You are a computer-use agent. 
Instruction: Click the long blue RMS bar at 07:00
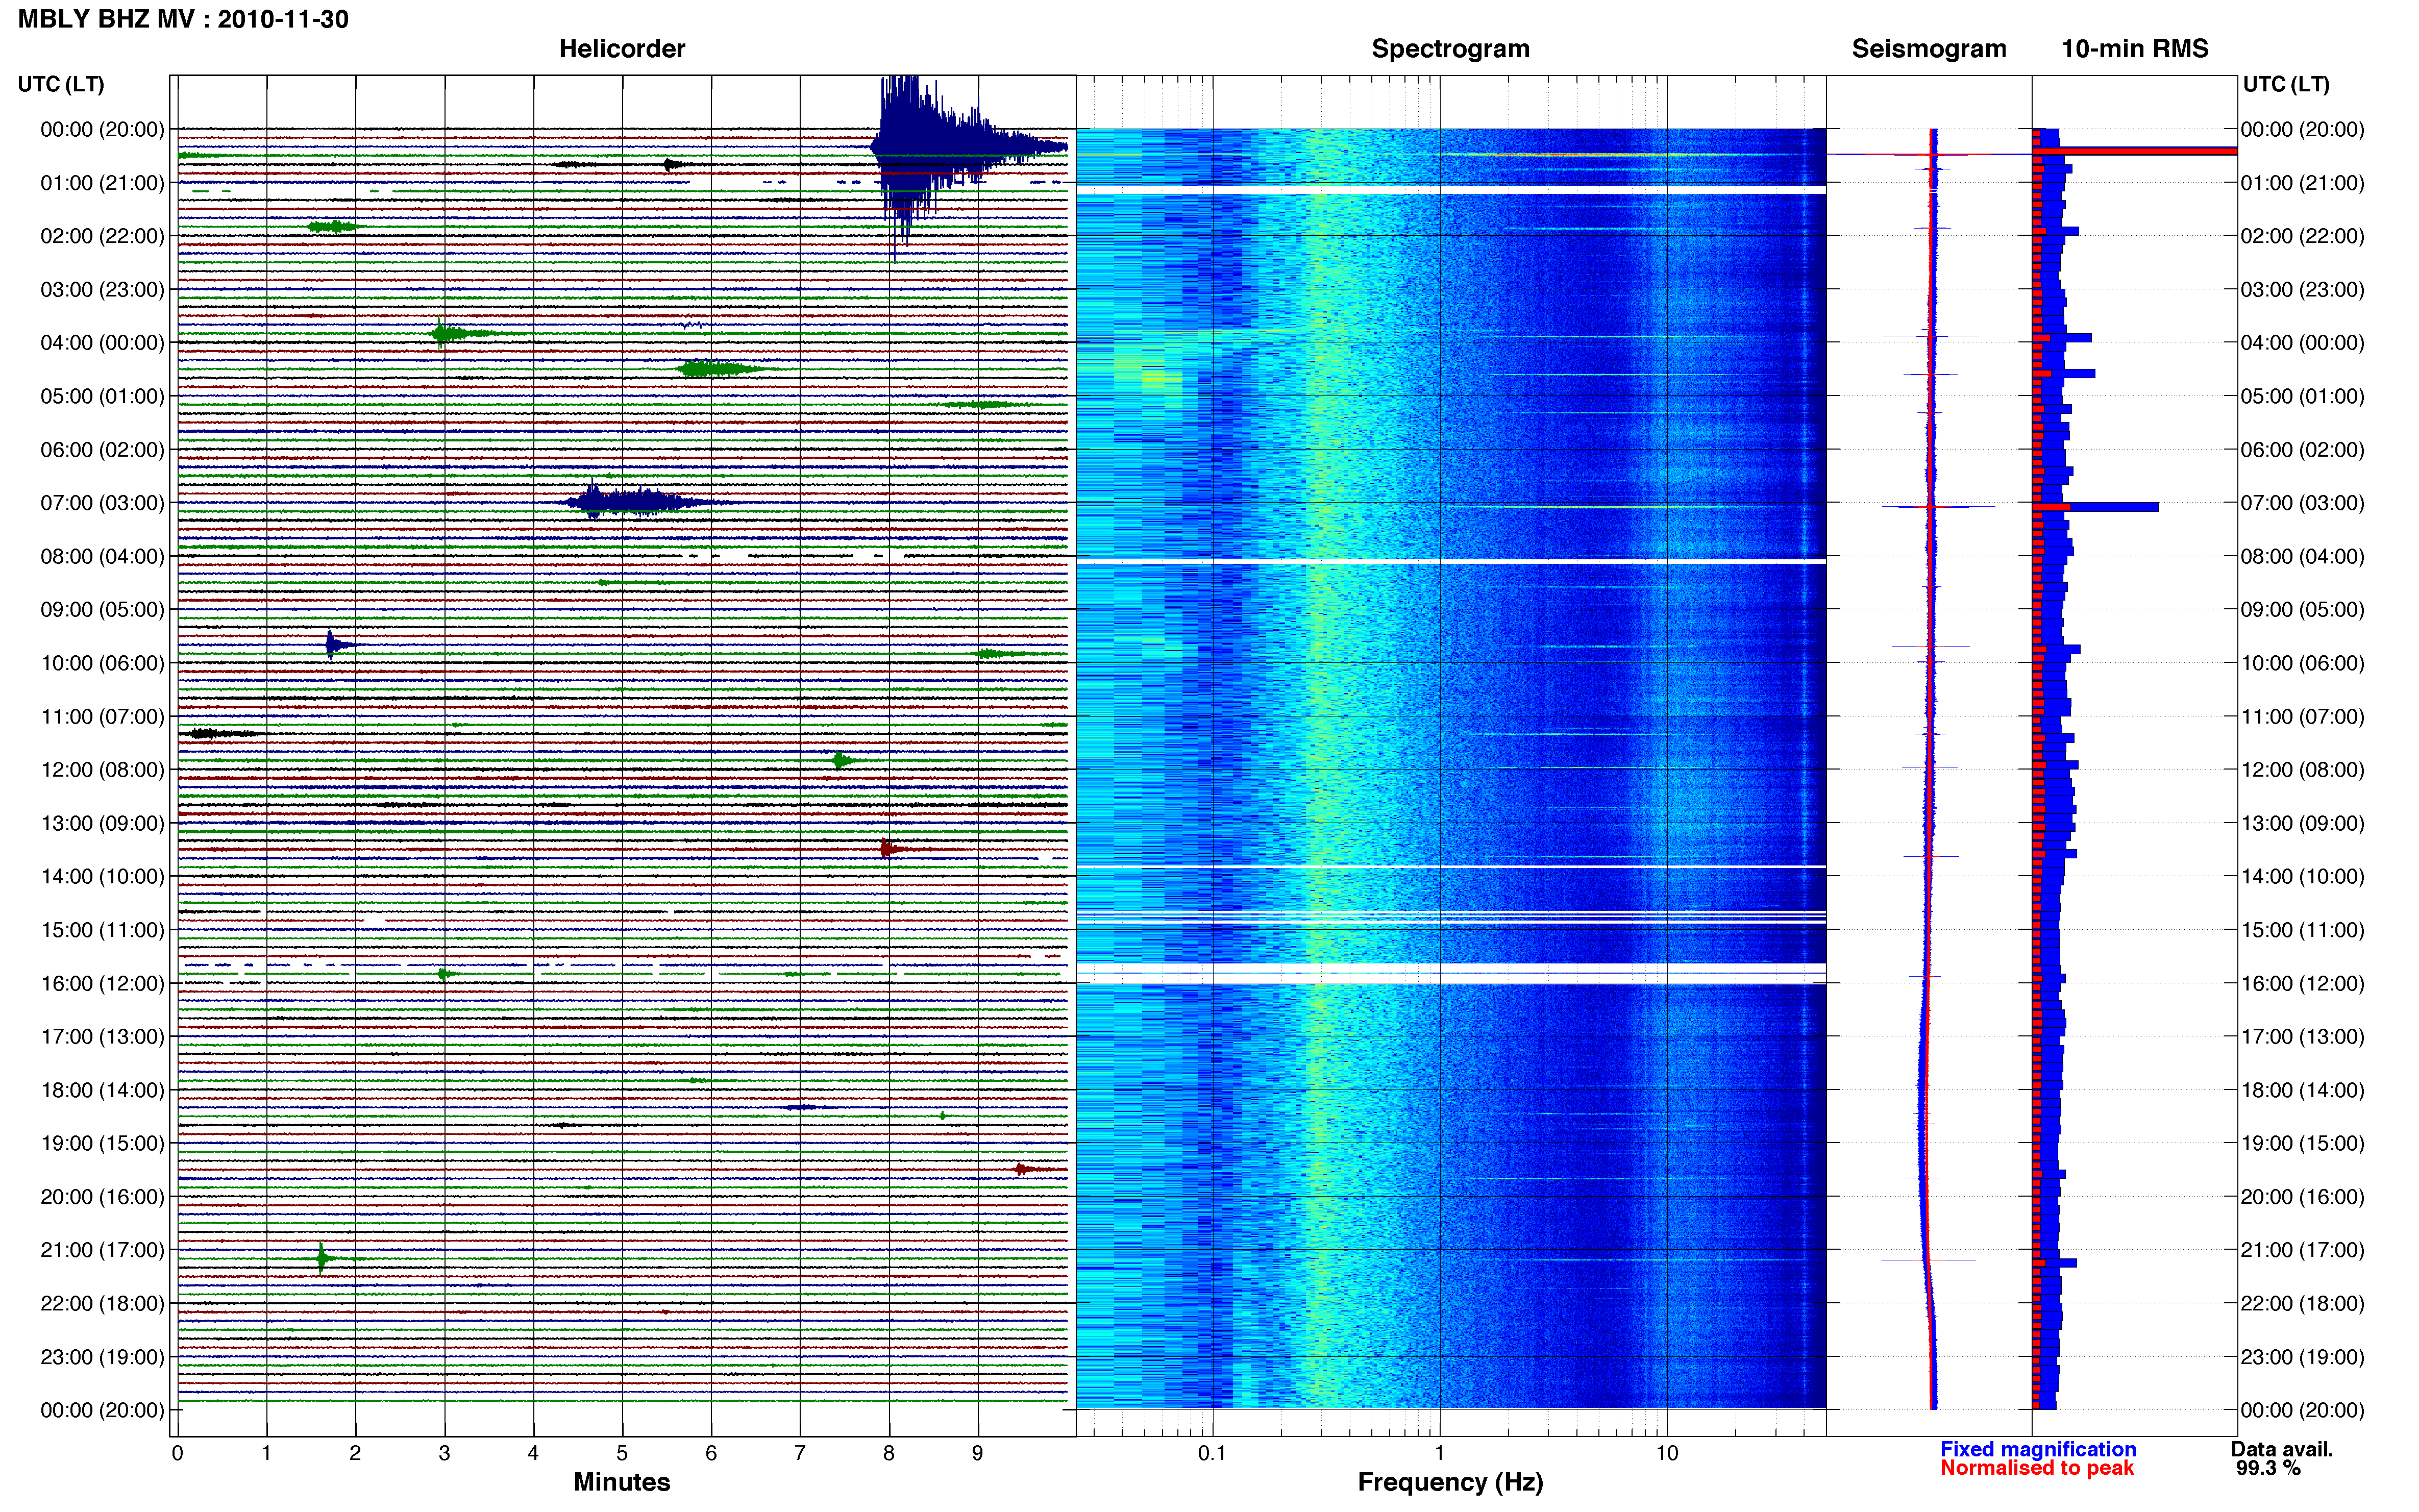point(2095,507)
